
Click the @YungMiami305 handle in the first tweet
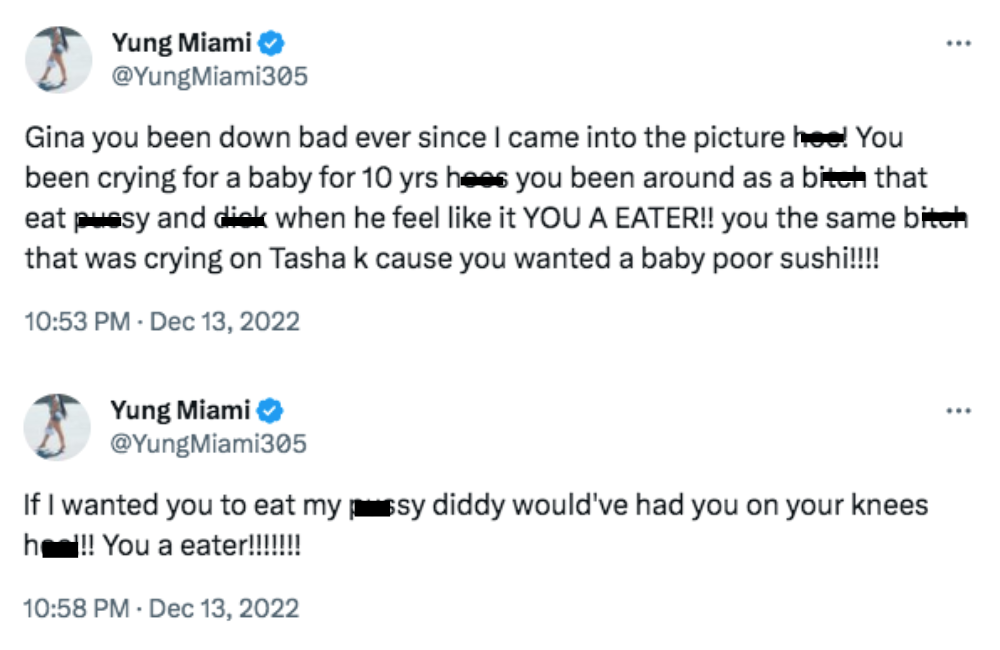pos(207,76)
